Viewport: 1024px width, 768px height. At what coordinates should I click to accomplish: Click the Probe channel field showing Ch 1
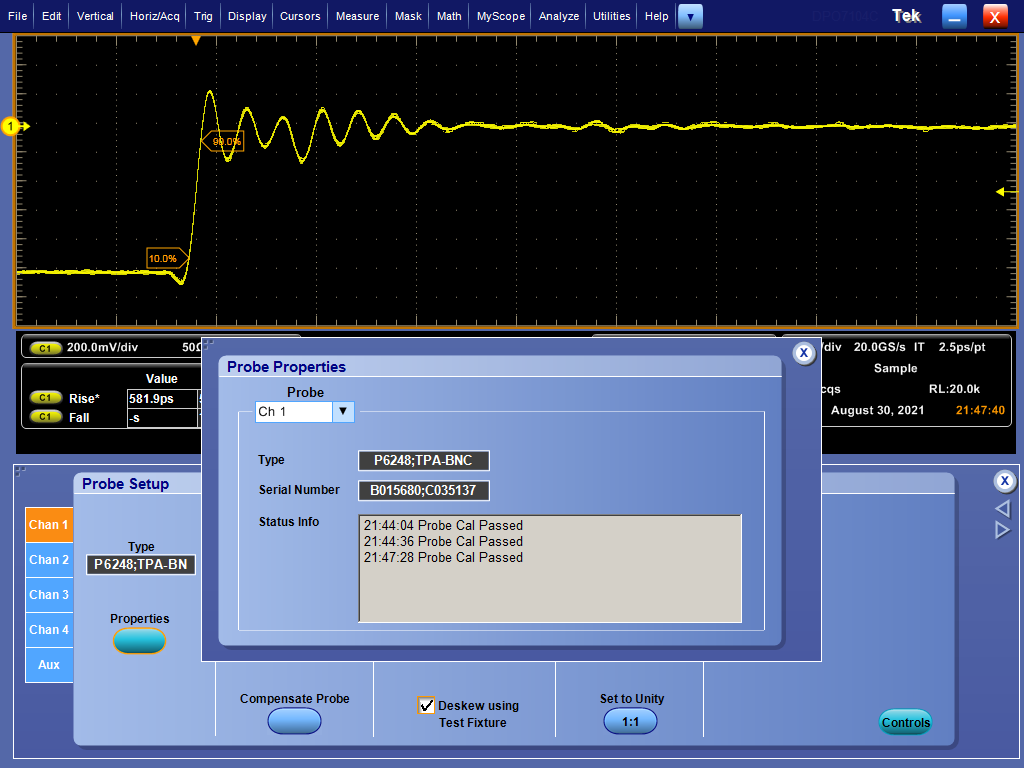tap(294, 411)
